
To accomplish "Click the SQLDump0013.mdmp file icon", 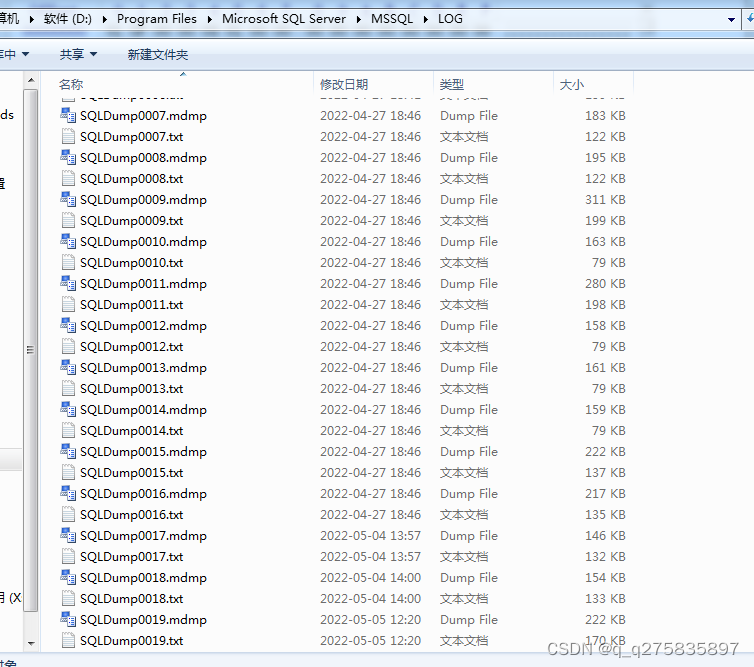I will pos(68,367).
